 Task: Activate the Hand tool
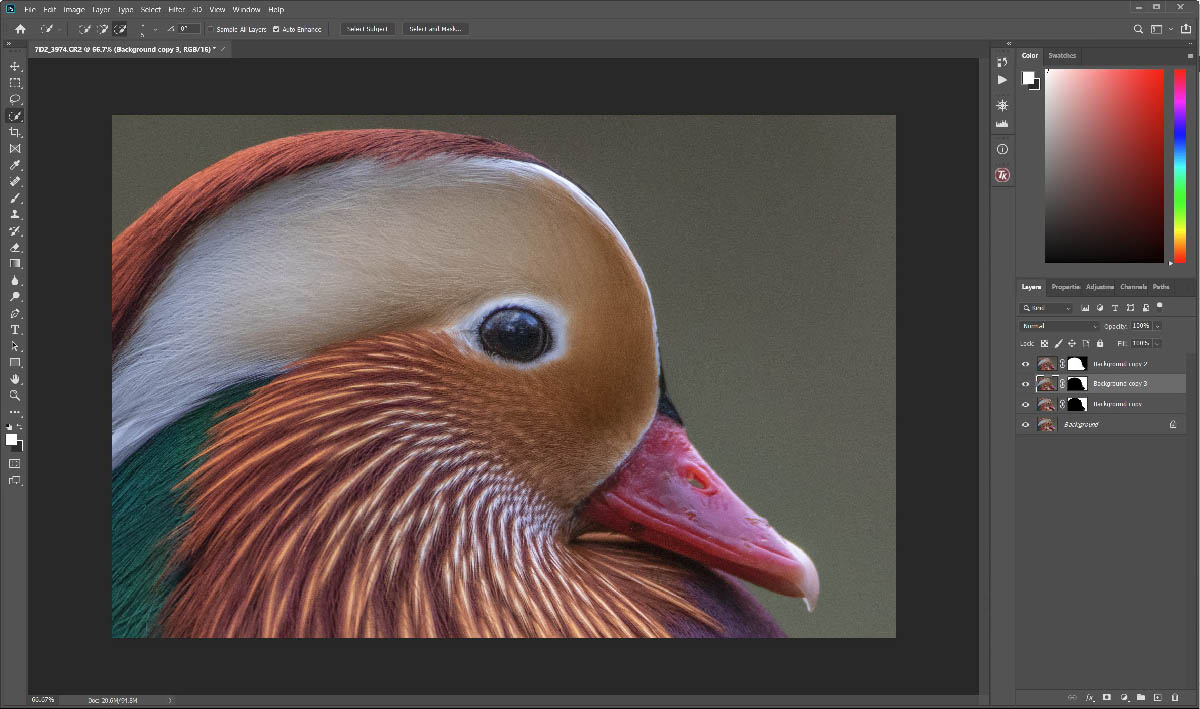pyautogui.click(x=15, y=379)
